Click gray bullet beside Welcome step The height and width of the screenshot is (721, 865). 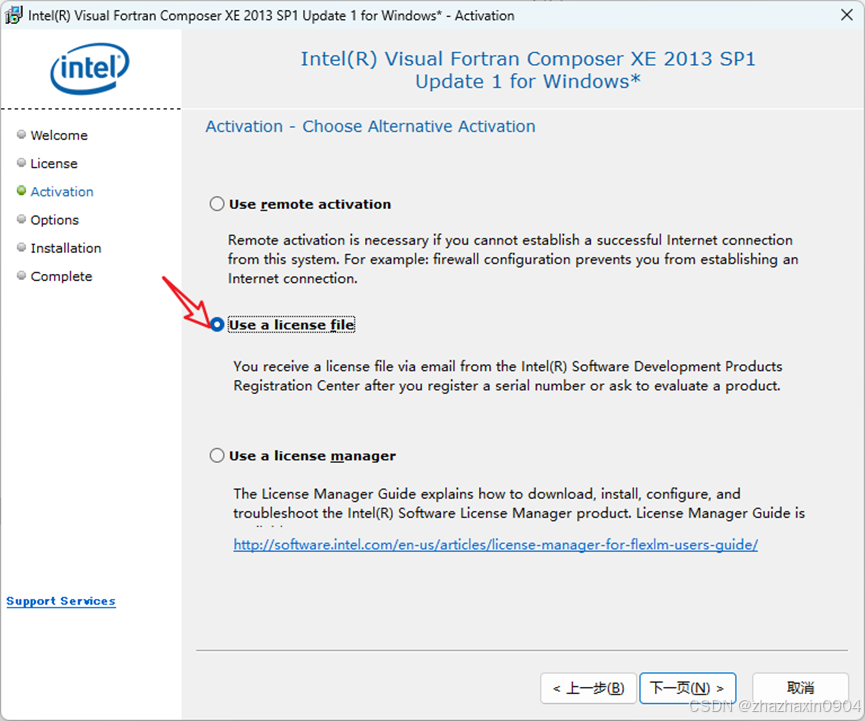click(22, 135)
